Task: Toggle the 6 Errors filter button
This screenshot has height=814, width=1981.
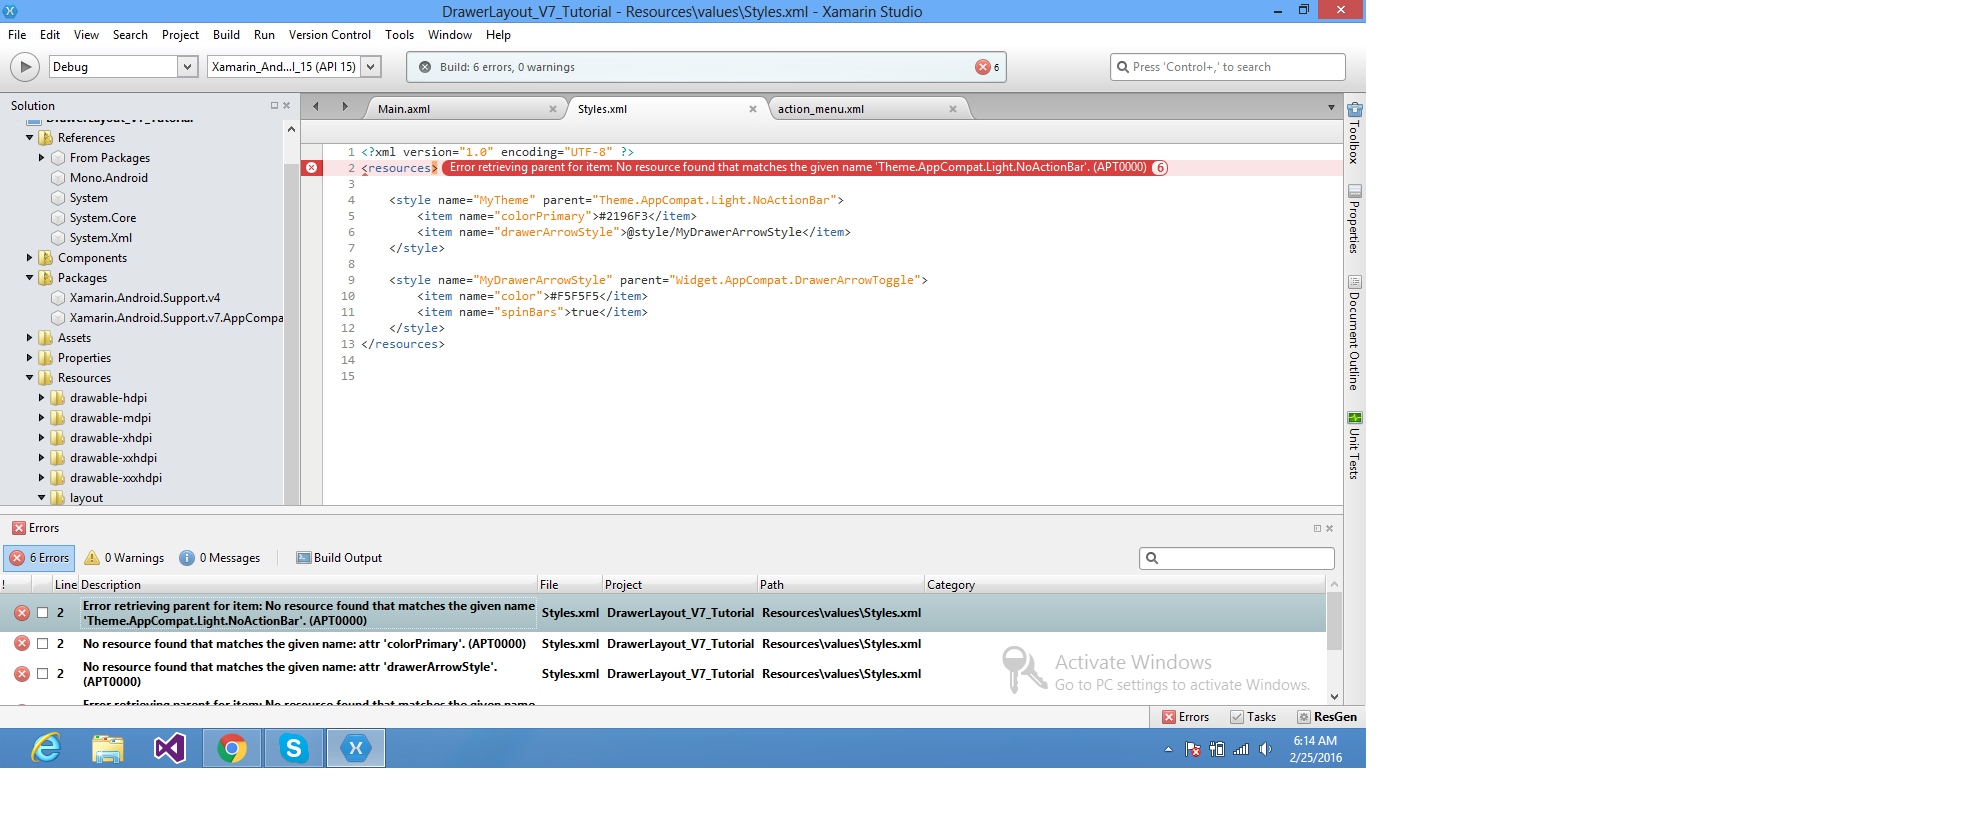Action: coord(39,558)
